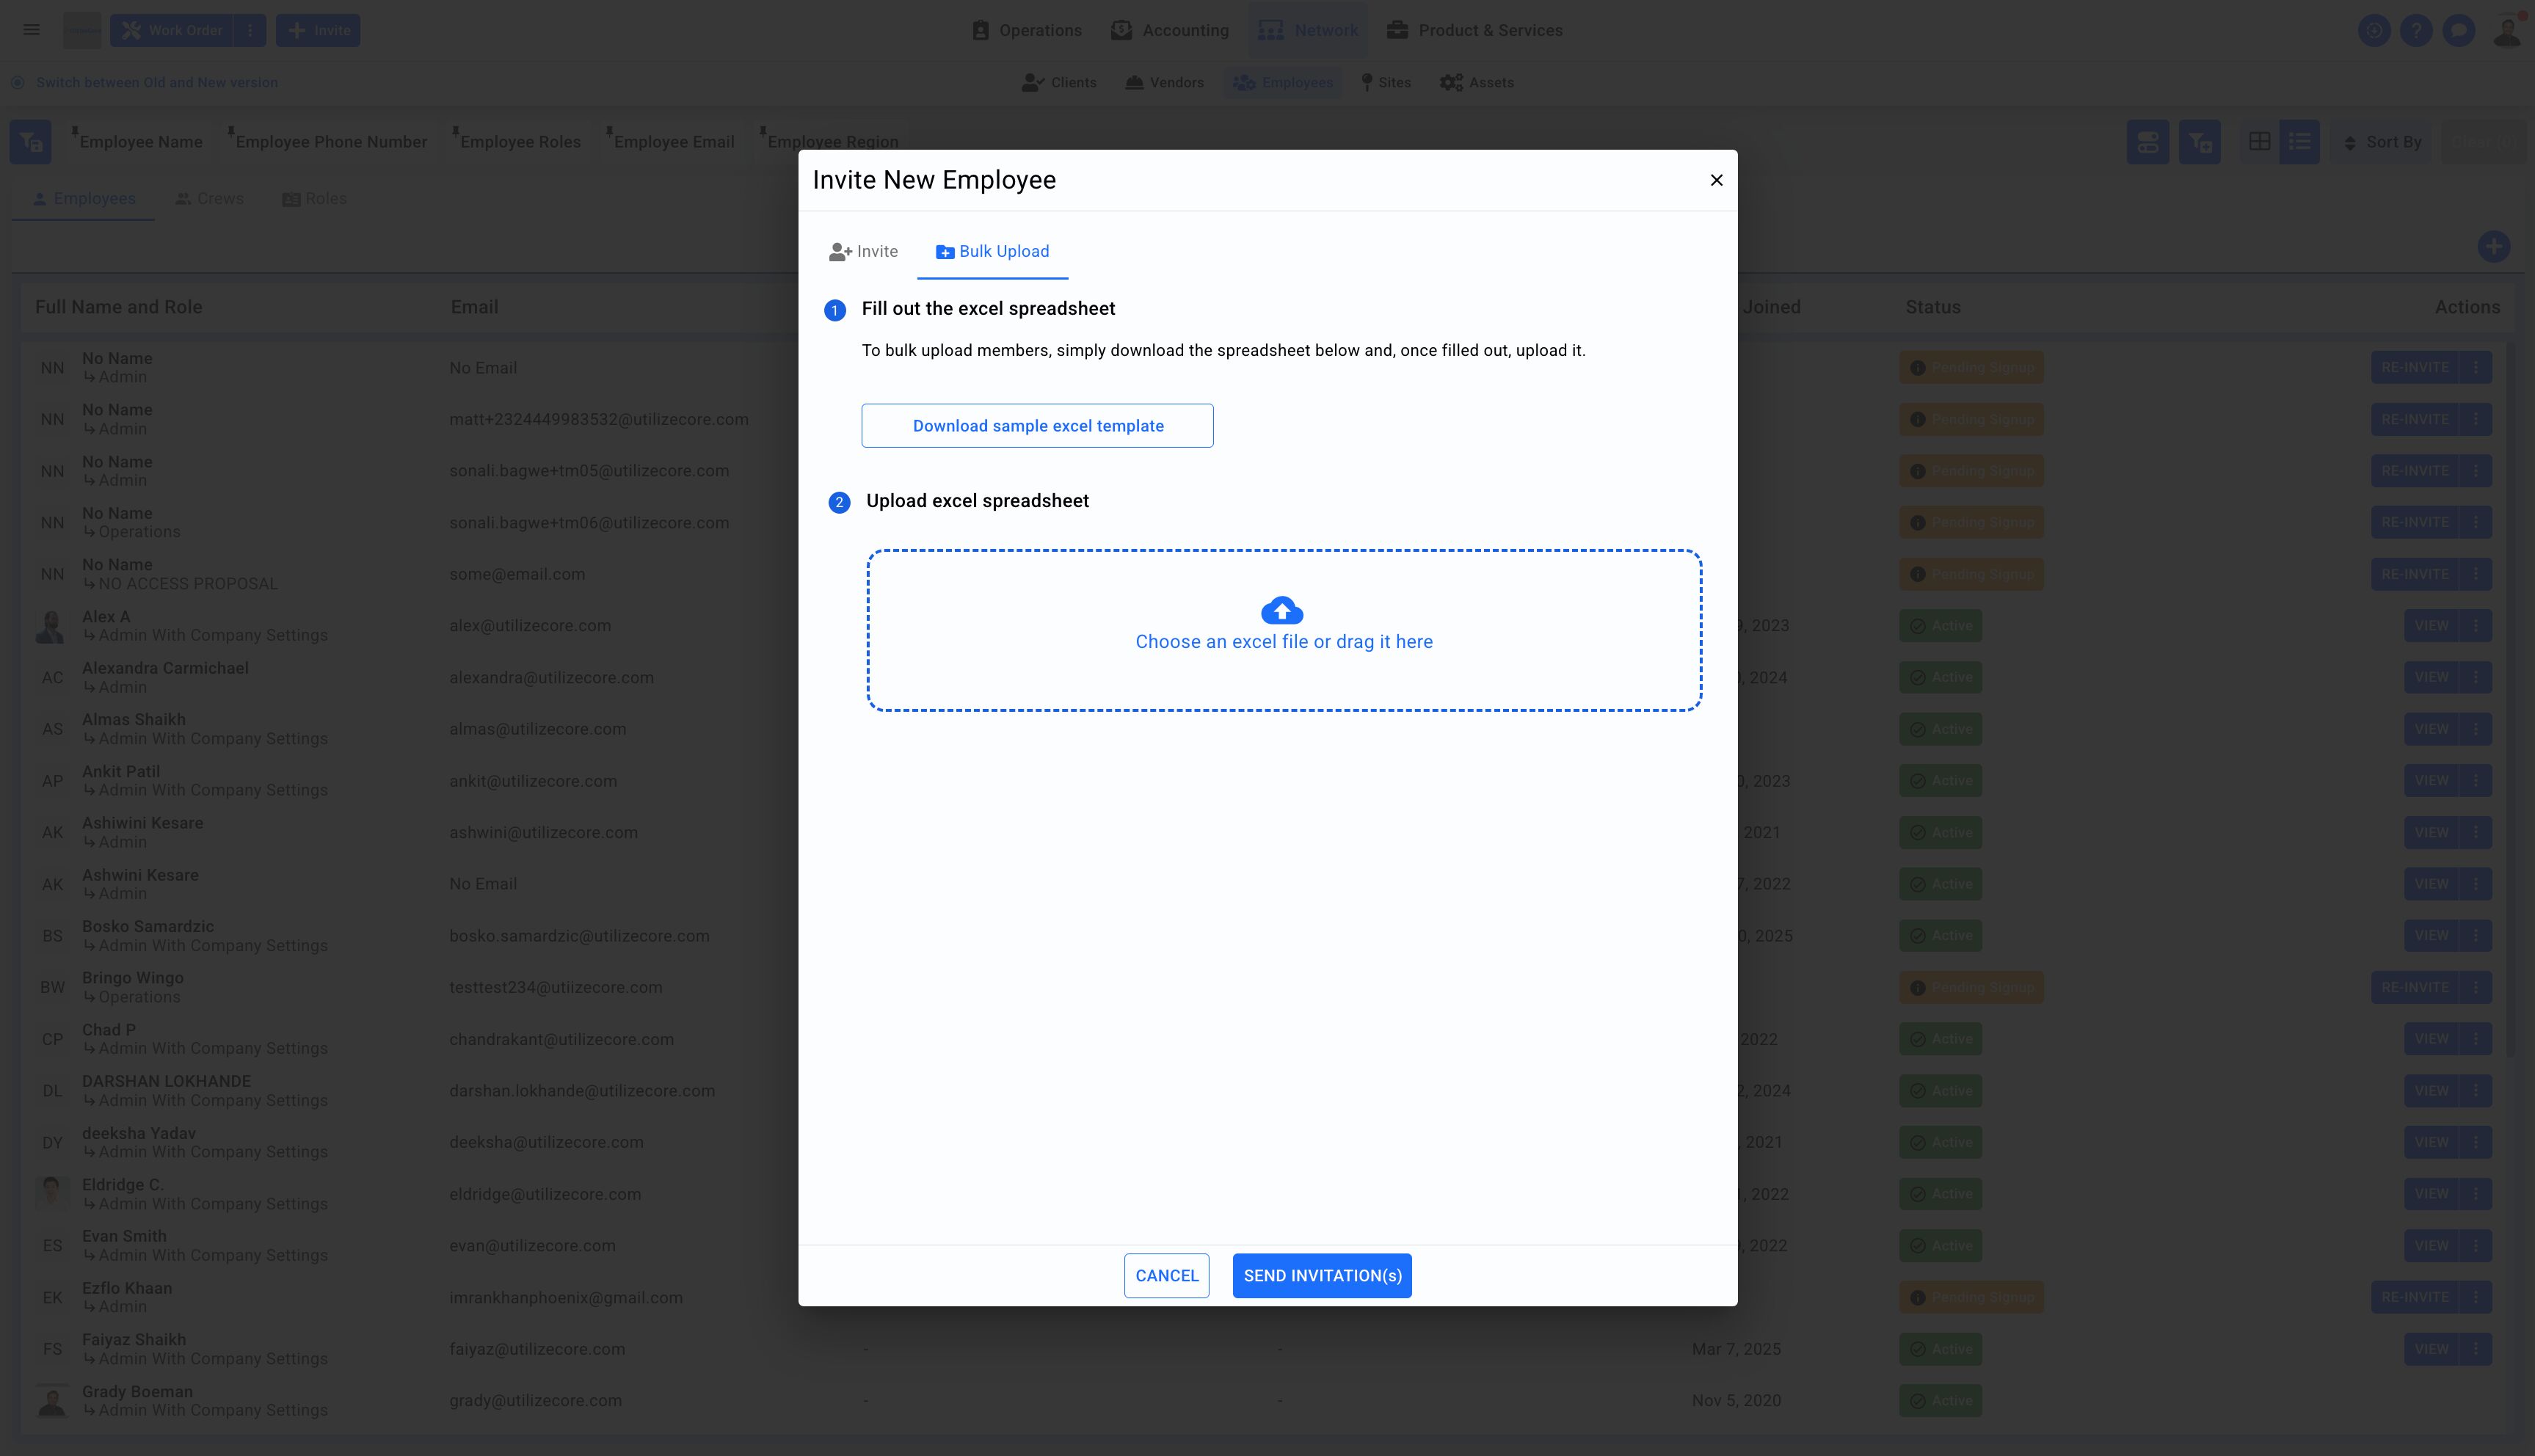Select the Bulk Upload tab
Image resolution: width=2535 pixels, height=1456 pixels.
click(992, 252)
